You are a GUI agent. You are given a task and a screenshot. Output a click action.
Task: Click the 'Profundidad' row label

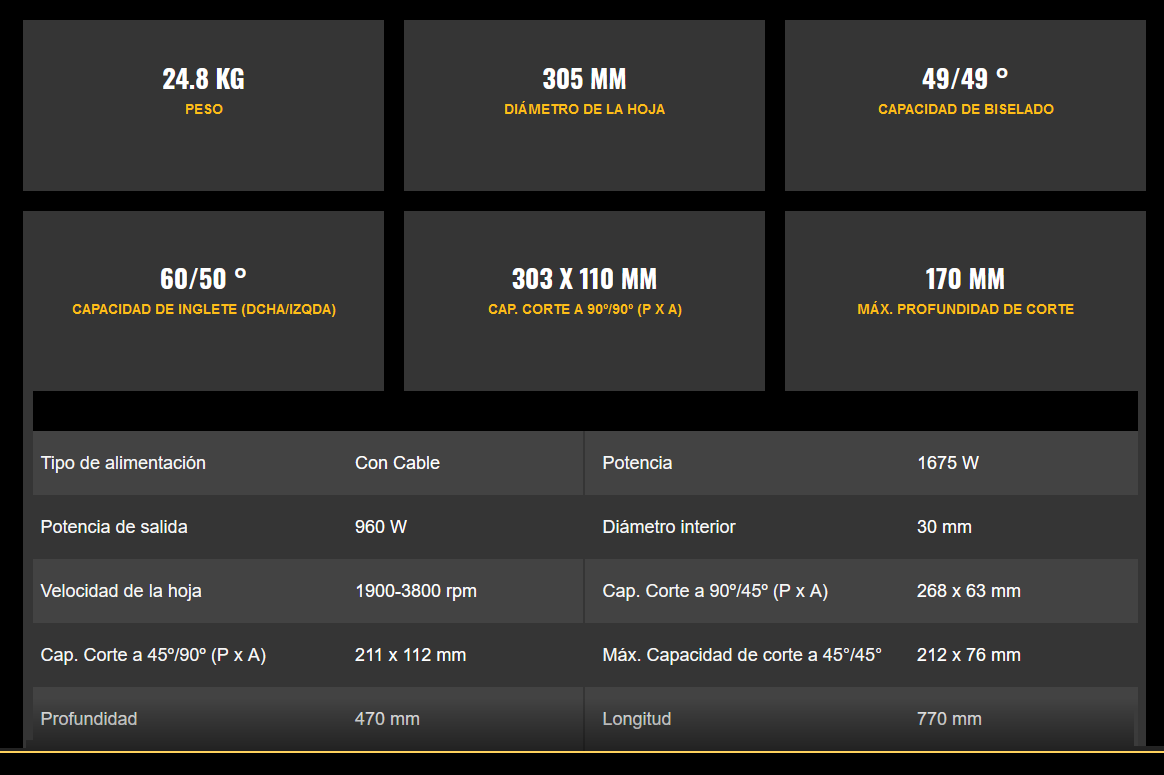tap(89, 719)
